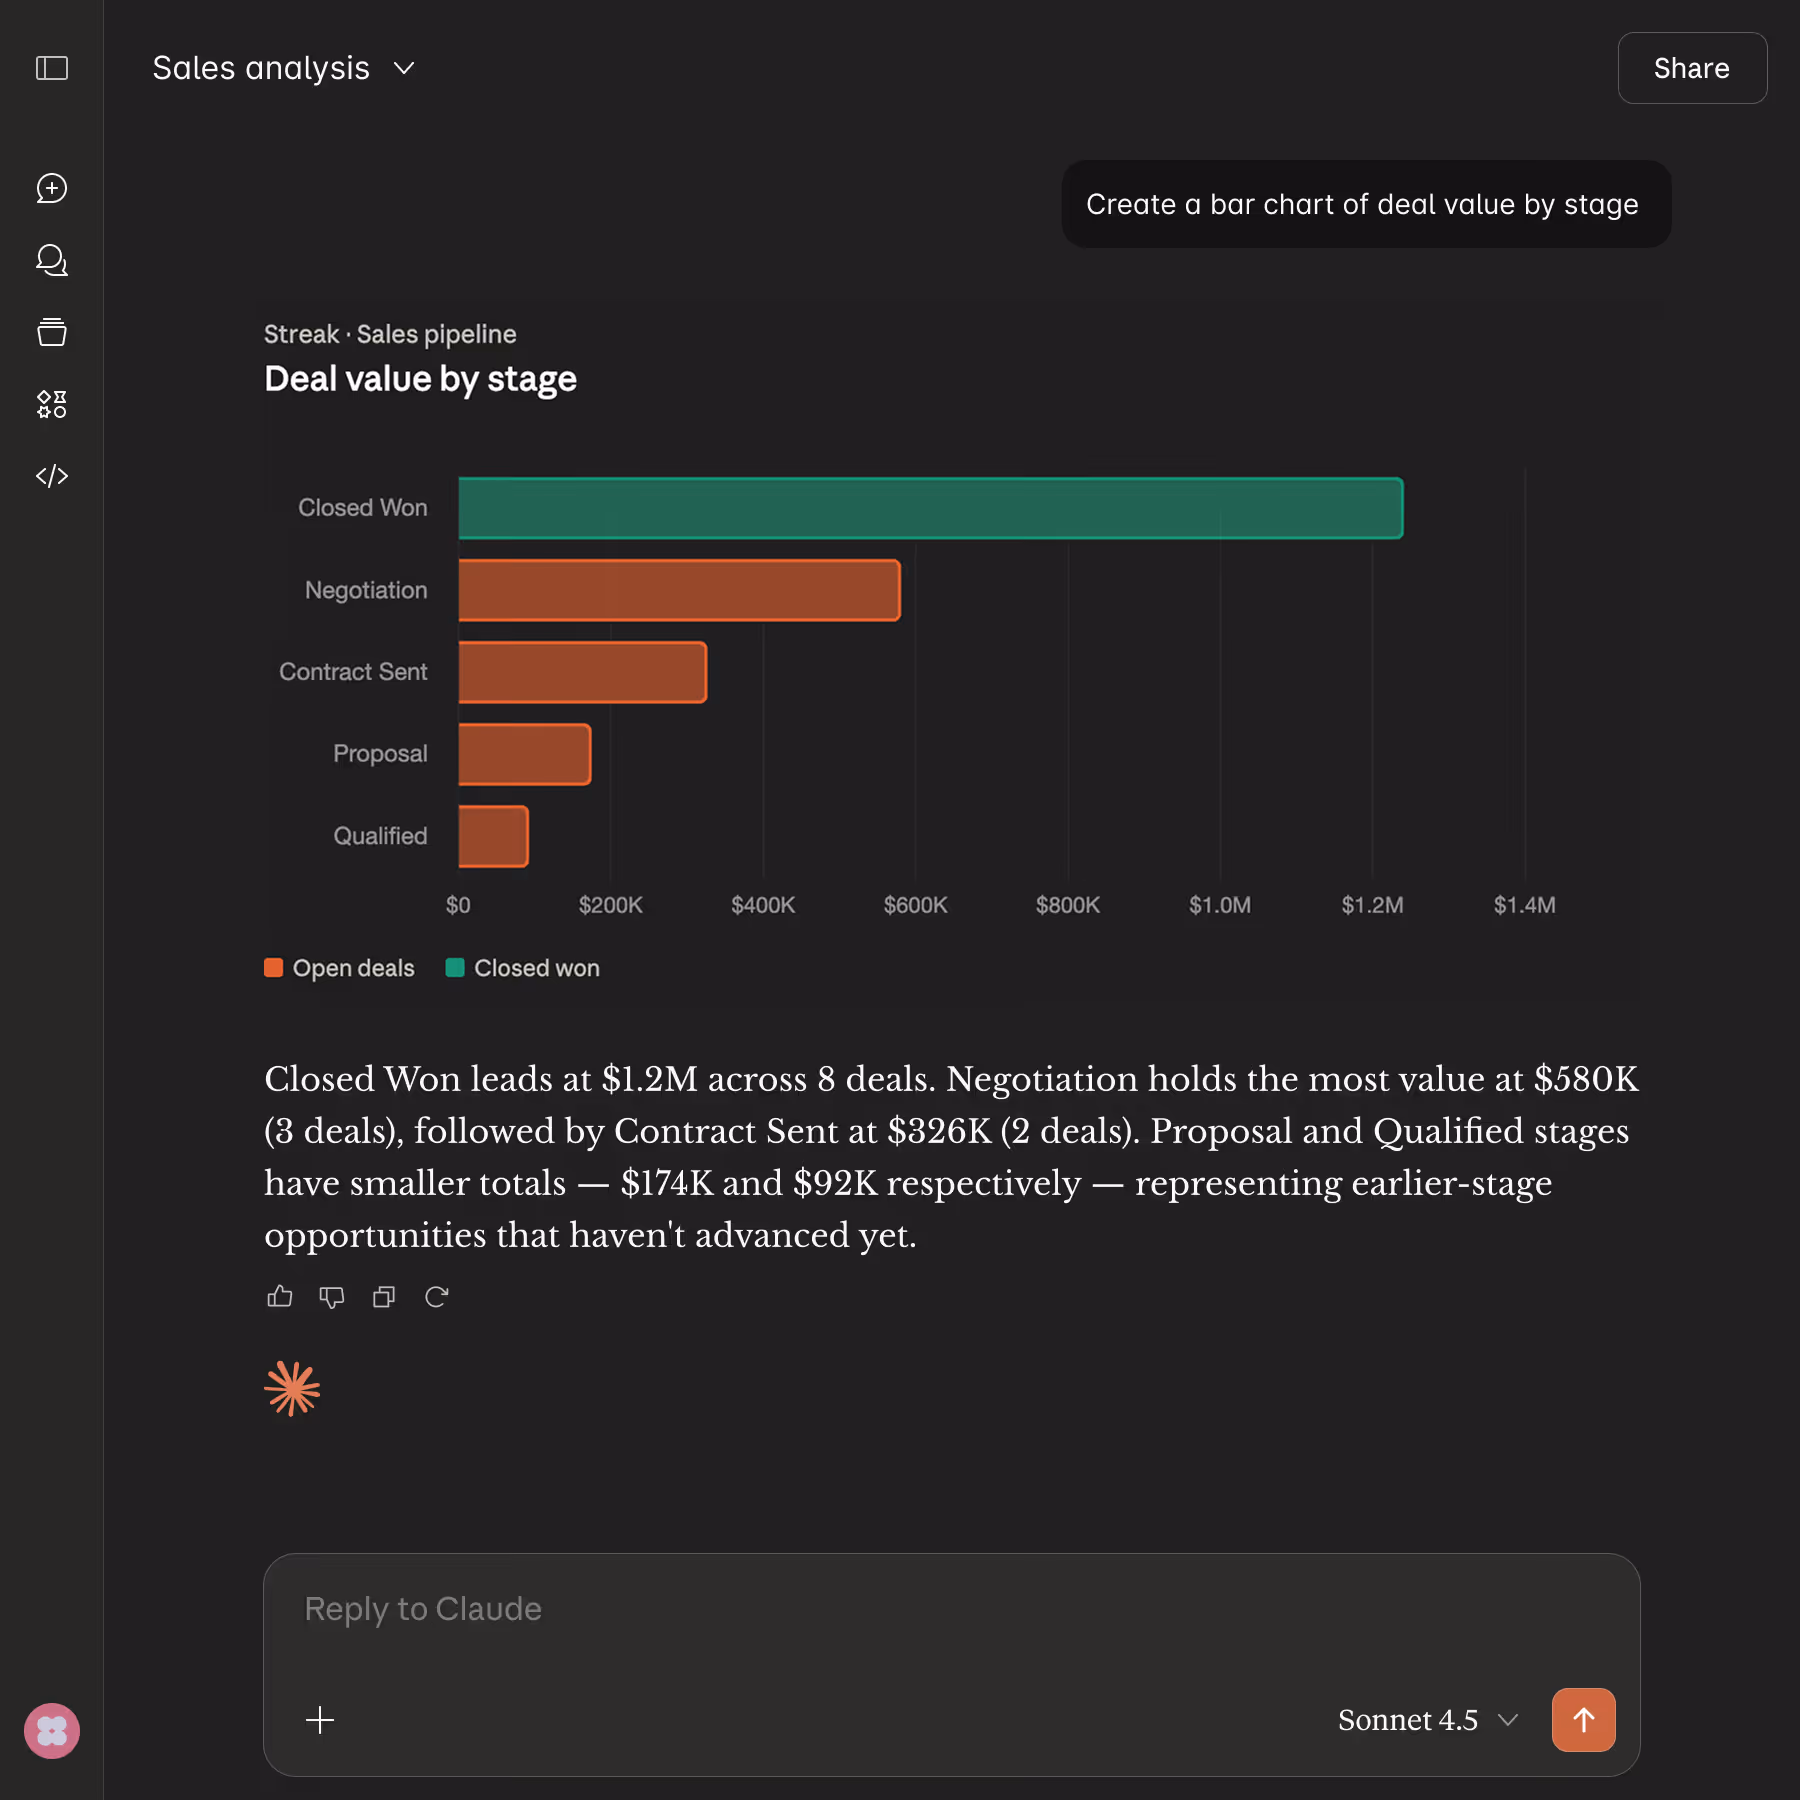The height and width of the screenshot is (1800, 1800).
Task: Click 'Streak · Sales pipeline' subtitle
Action: tap(390, 334)
